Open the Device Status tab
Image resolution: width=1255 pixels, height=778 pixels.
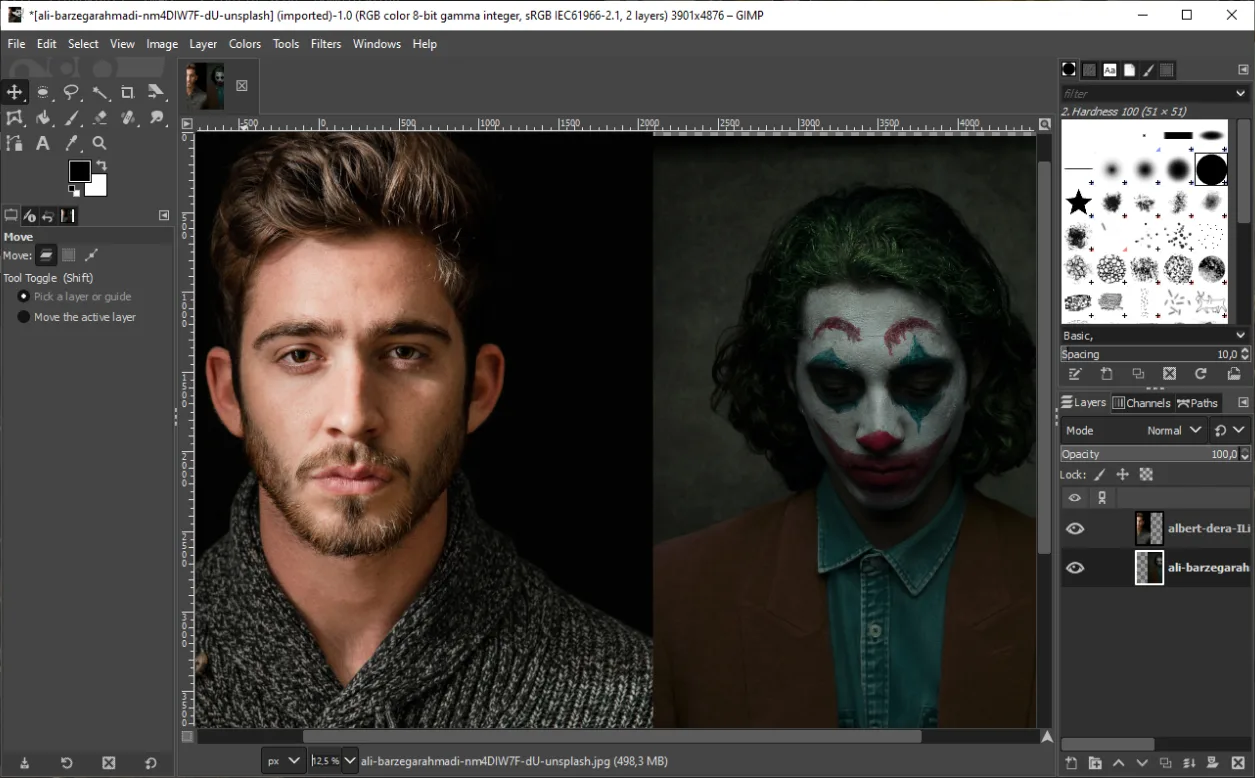[30, 216]
